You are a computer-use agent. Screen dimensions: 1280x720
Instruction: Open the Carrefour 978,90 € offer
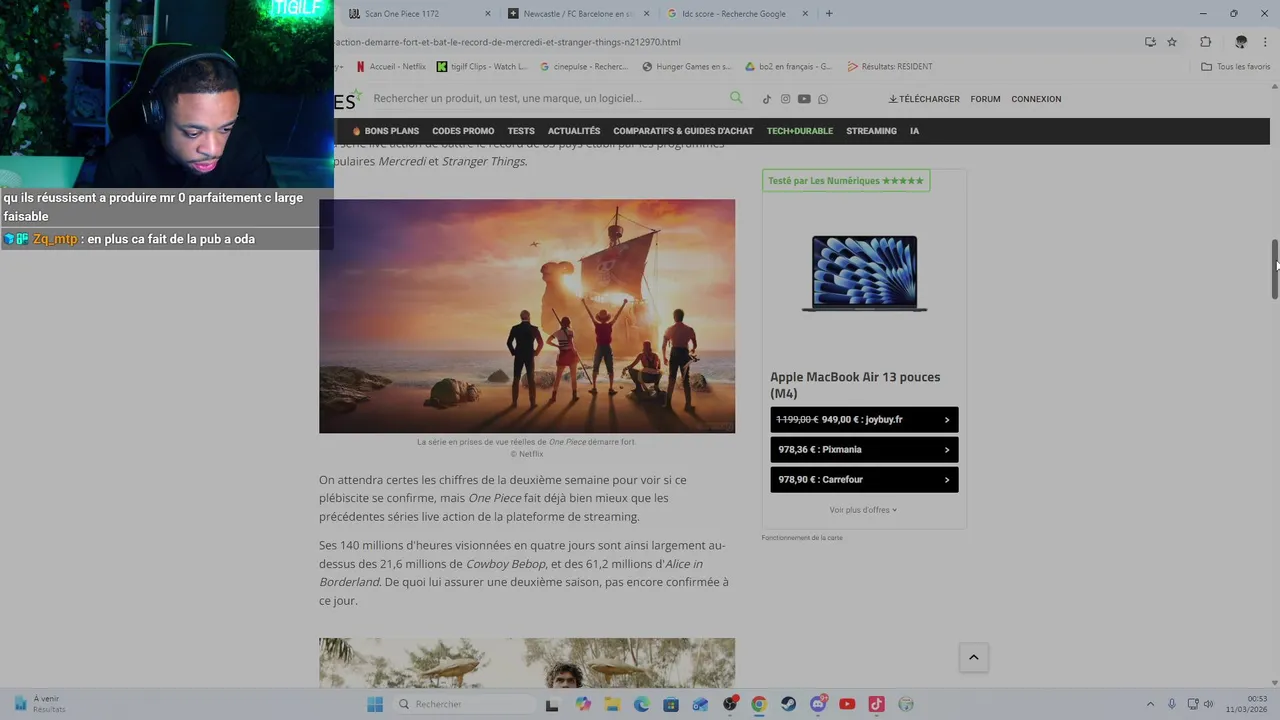tap(864, 480)
